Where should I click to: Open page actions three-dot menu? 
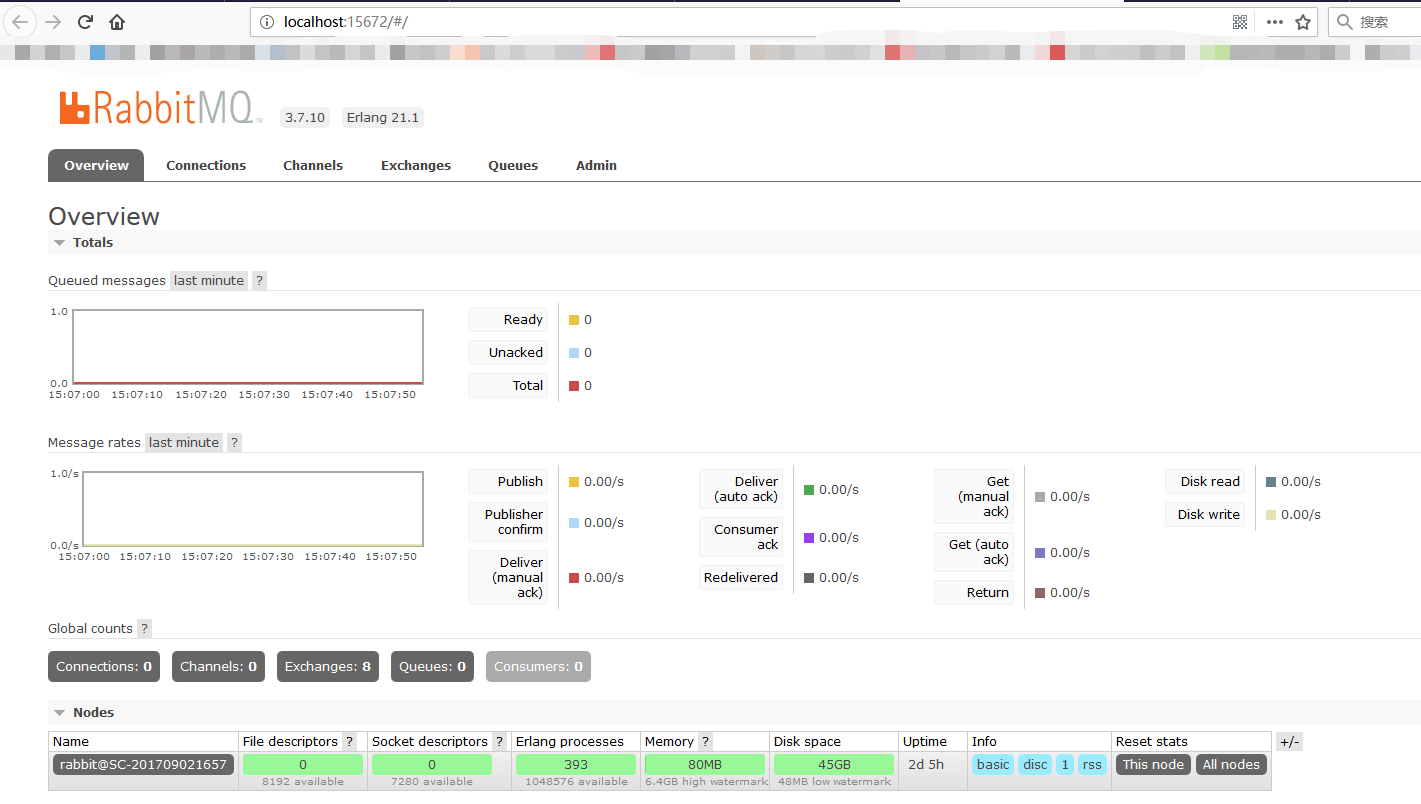[x=1274, y=22]
